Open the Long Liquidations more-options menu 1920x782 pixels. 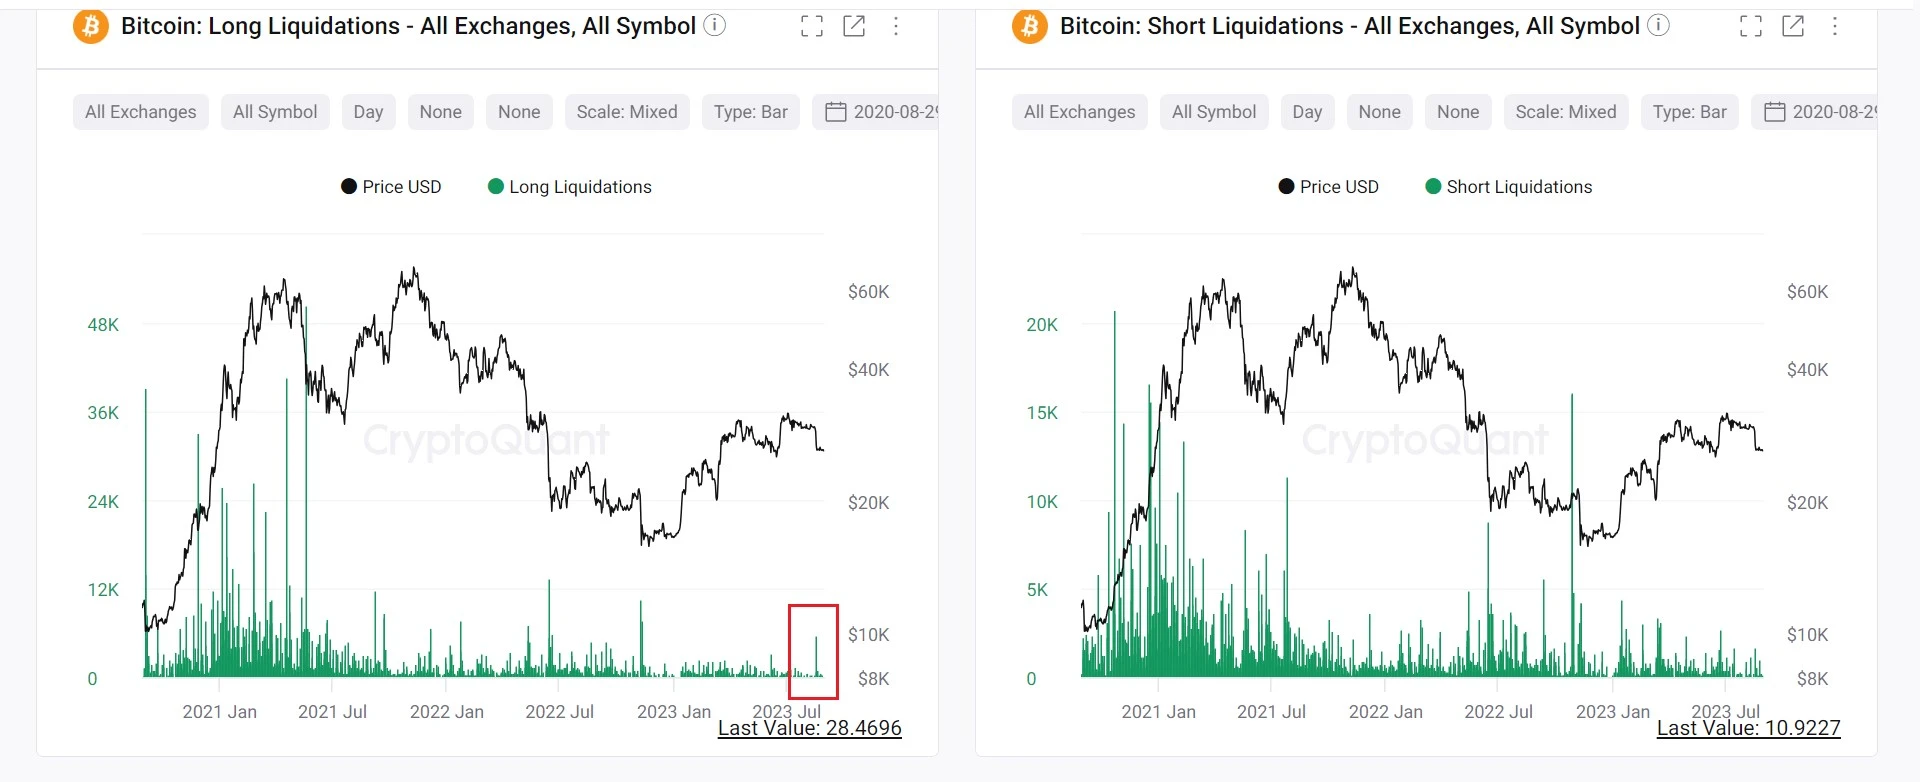pyautogui.click(x=896, y=27)
